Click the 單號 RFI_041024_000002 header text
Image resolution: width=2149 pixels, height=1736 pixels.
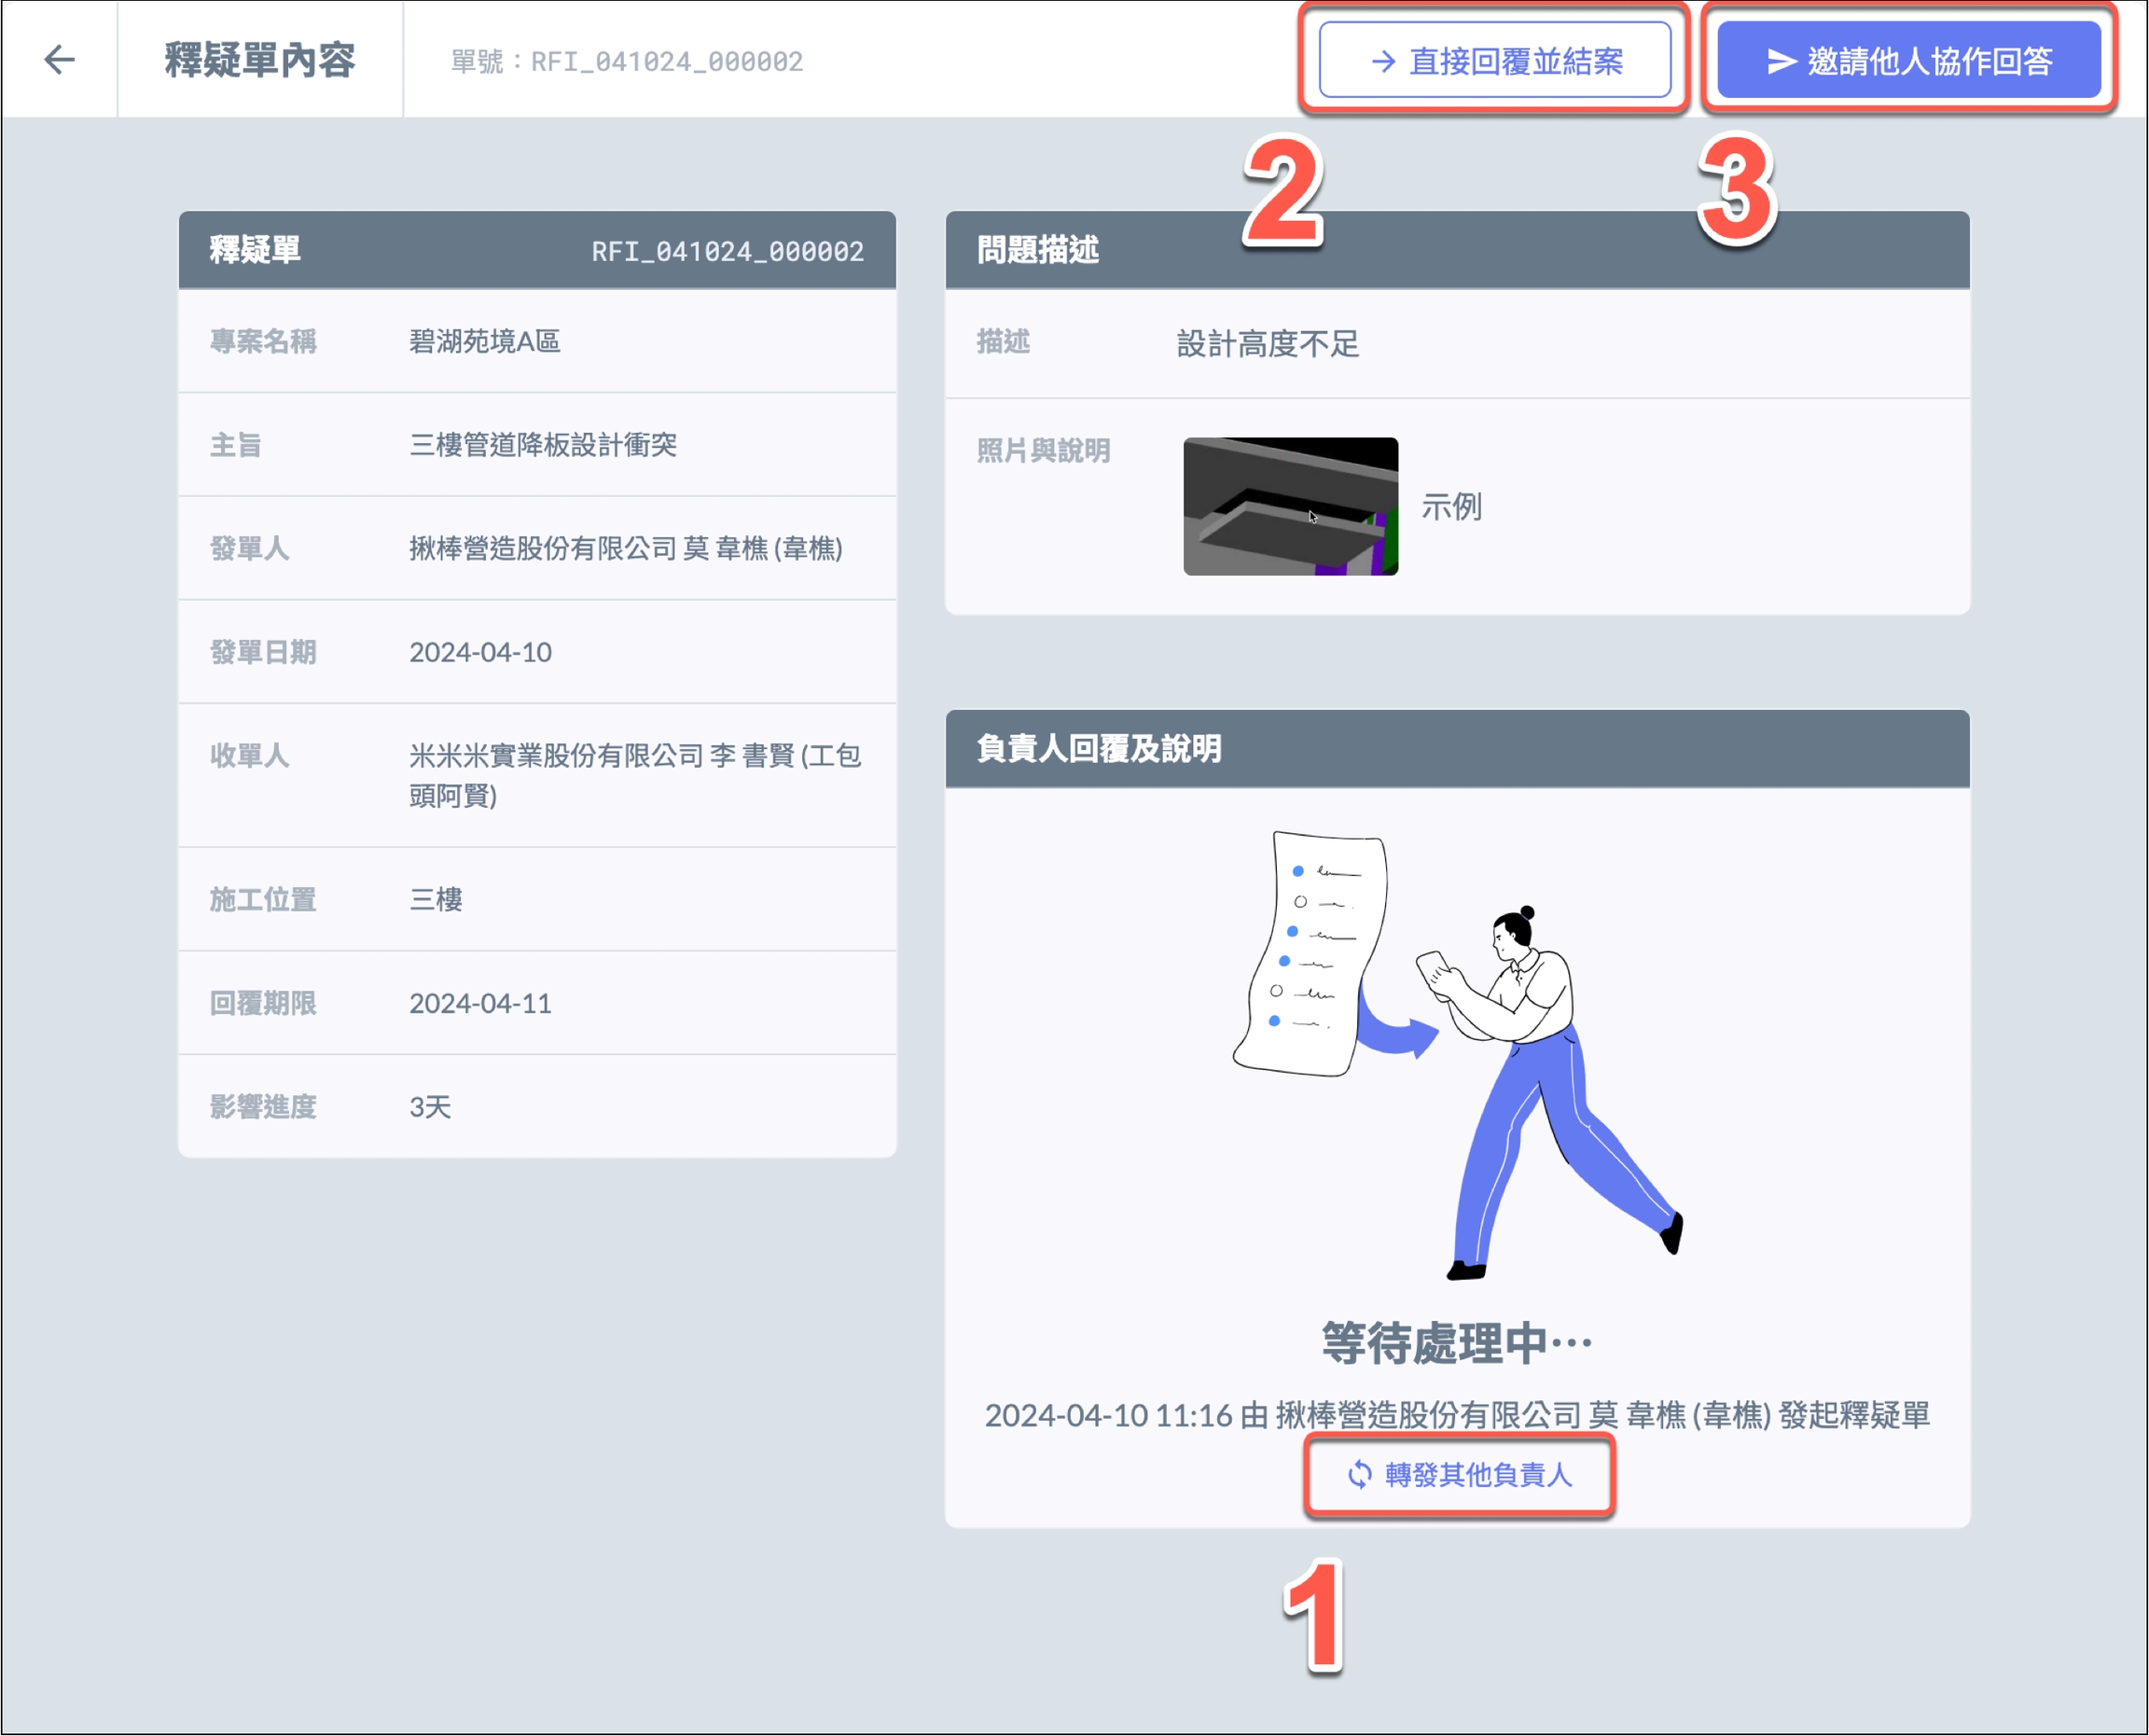coord(627,62)
